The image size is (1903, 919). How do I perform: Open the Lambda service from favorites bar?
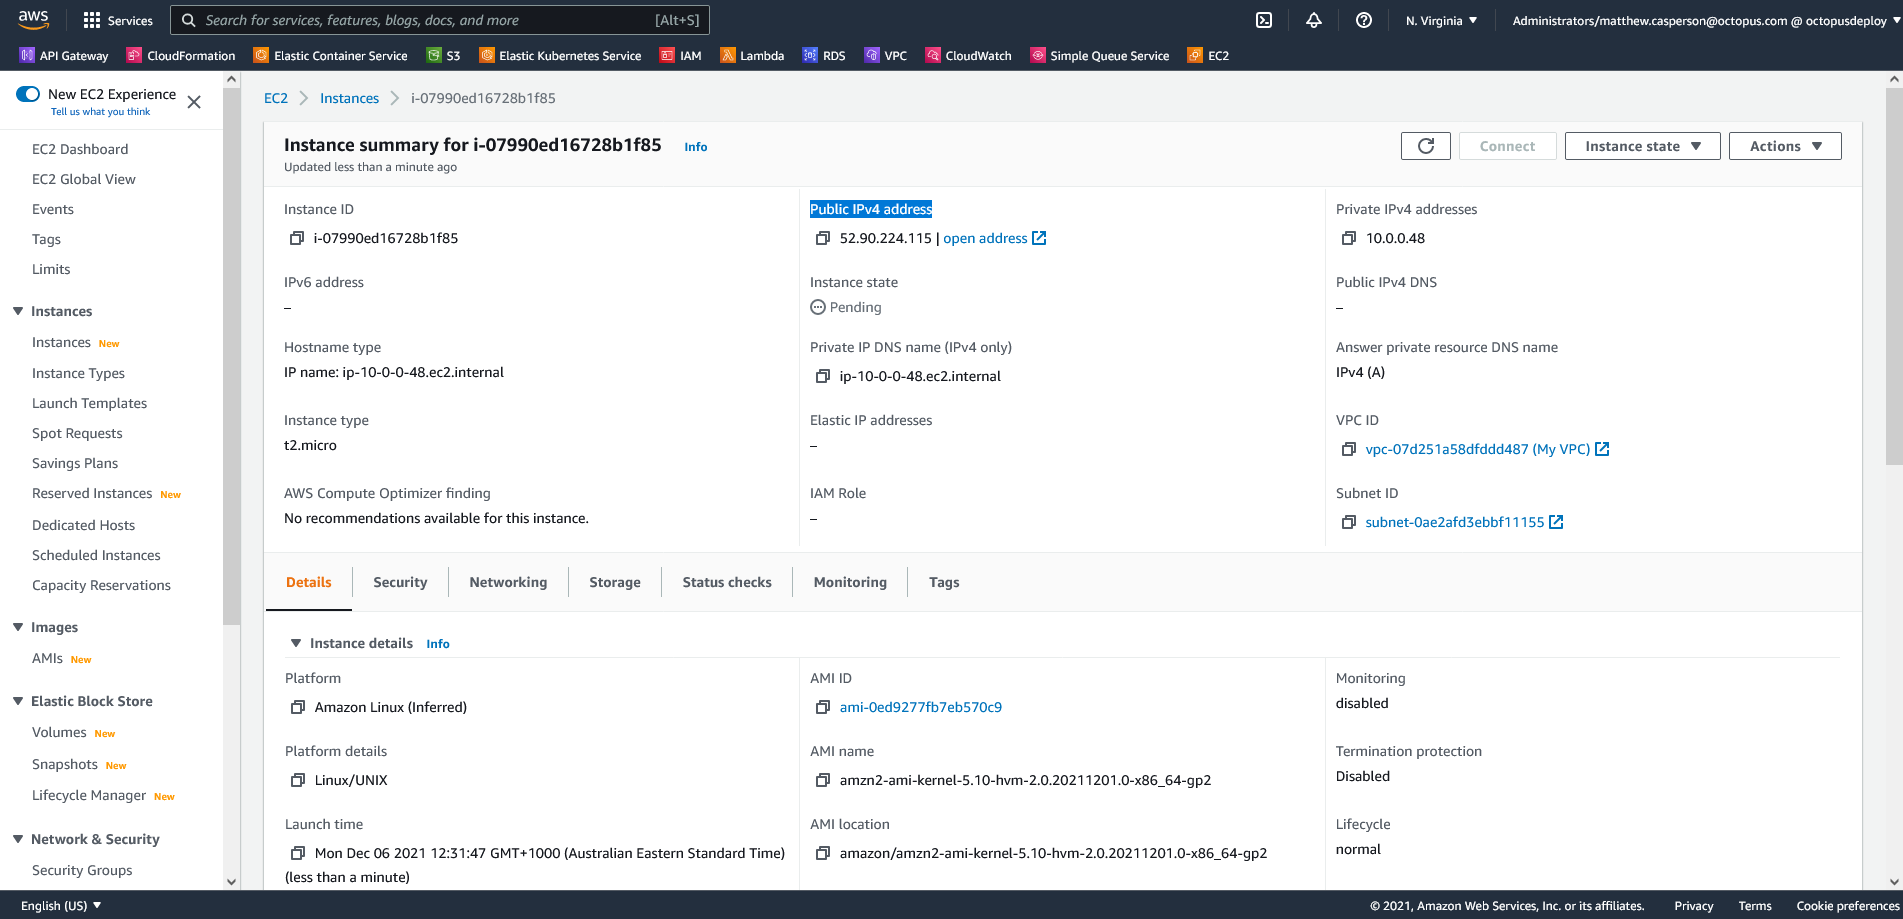[753, 55]
